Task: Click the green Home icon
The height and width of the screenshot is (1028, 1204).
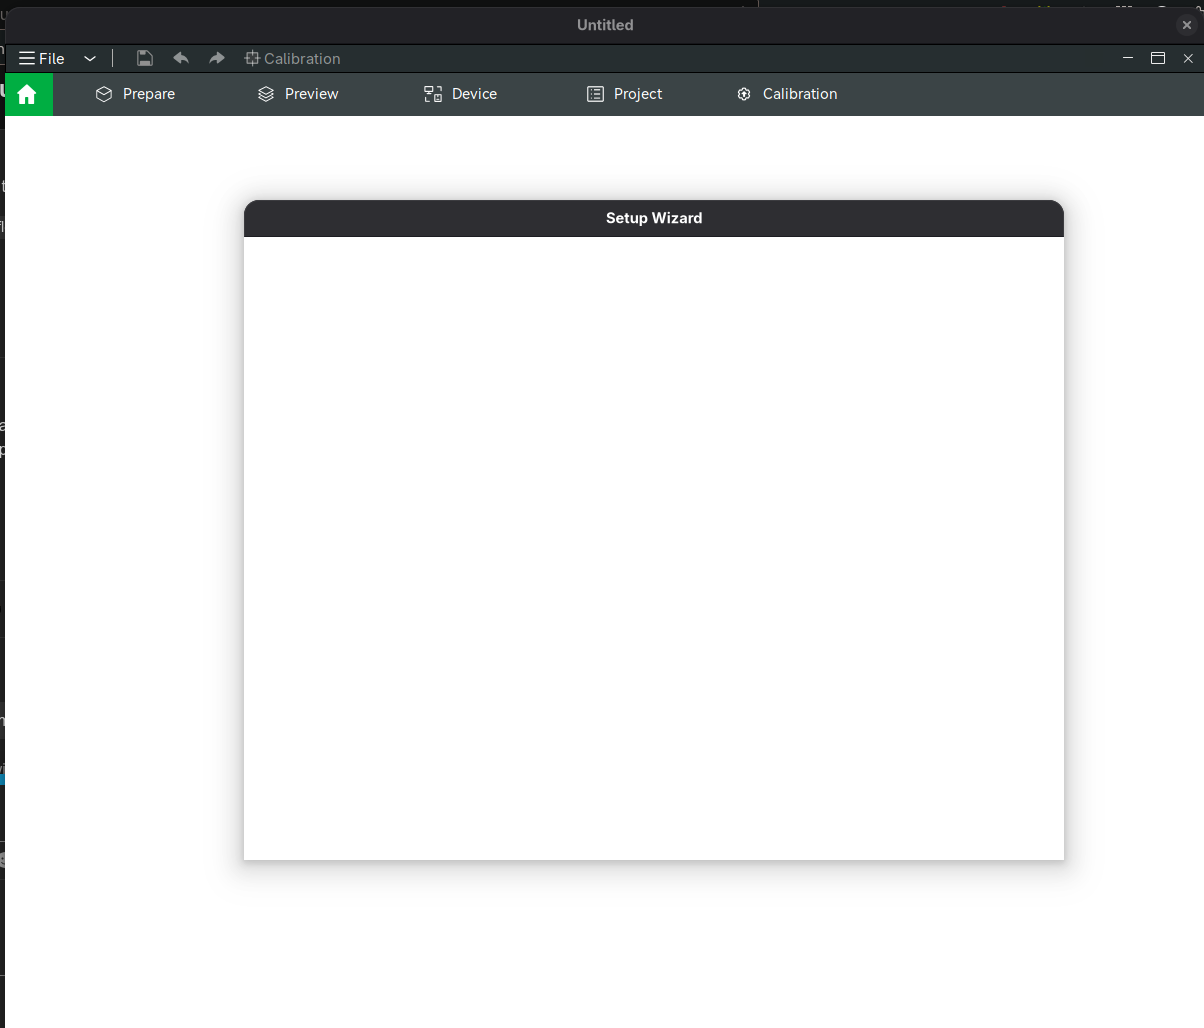Action: pyautogui.click(x=27, y=94)
